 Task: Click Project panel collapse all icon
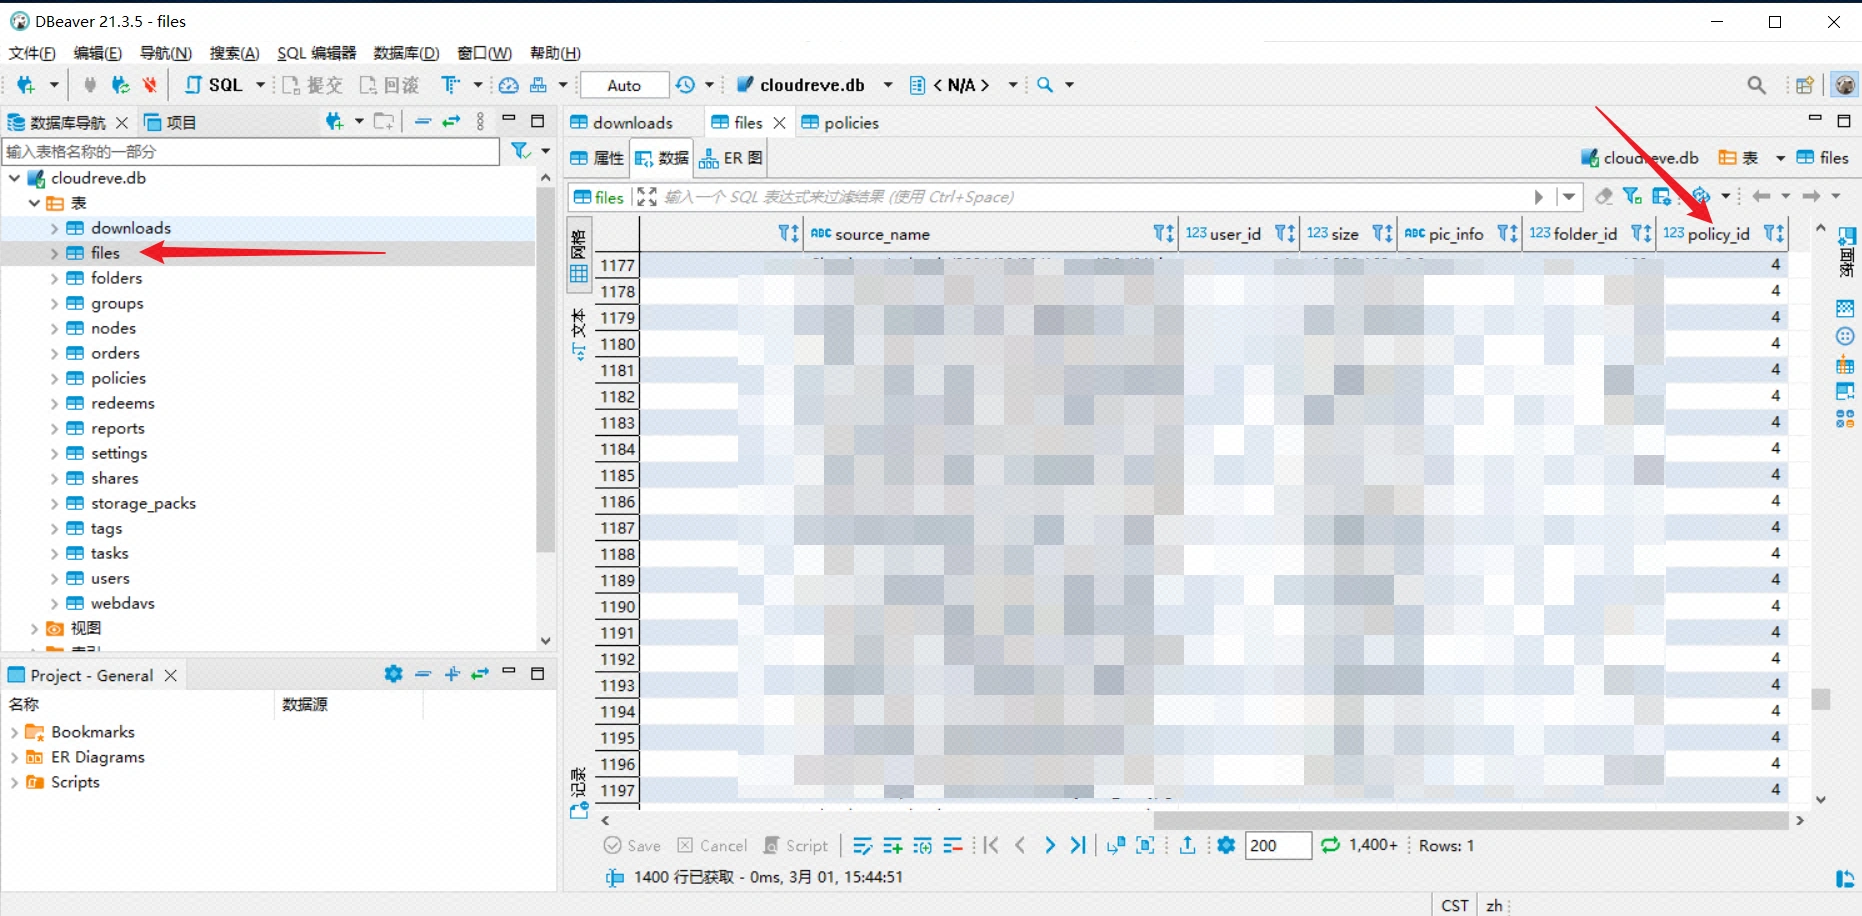click(423, 674)
